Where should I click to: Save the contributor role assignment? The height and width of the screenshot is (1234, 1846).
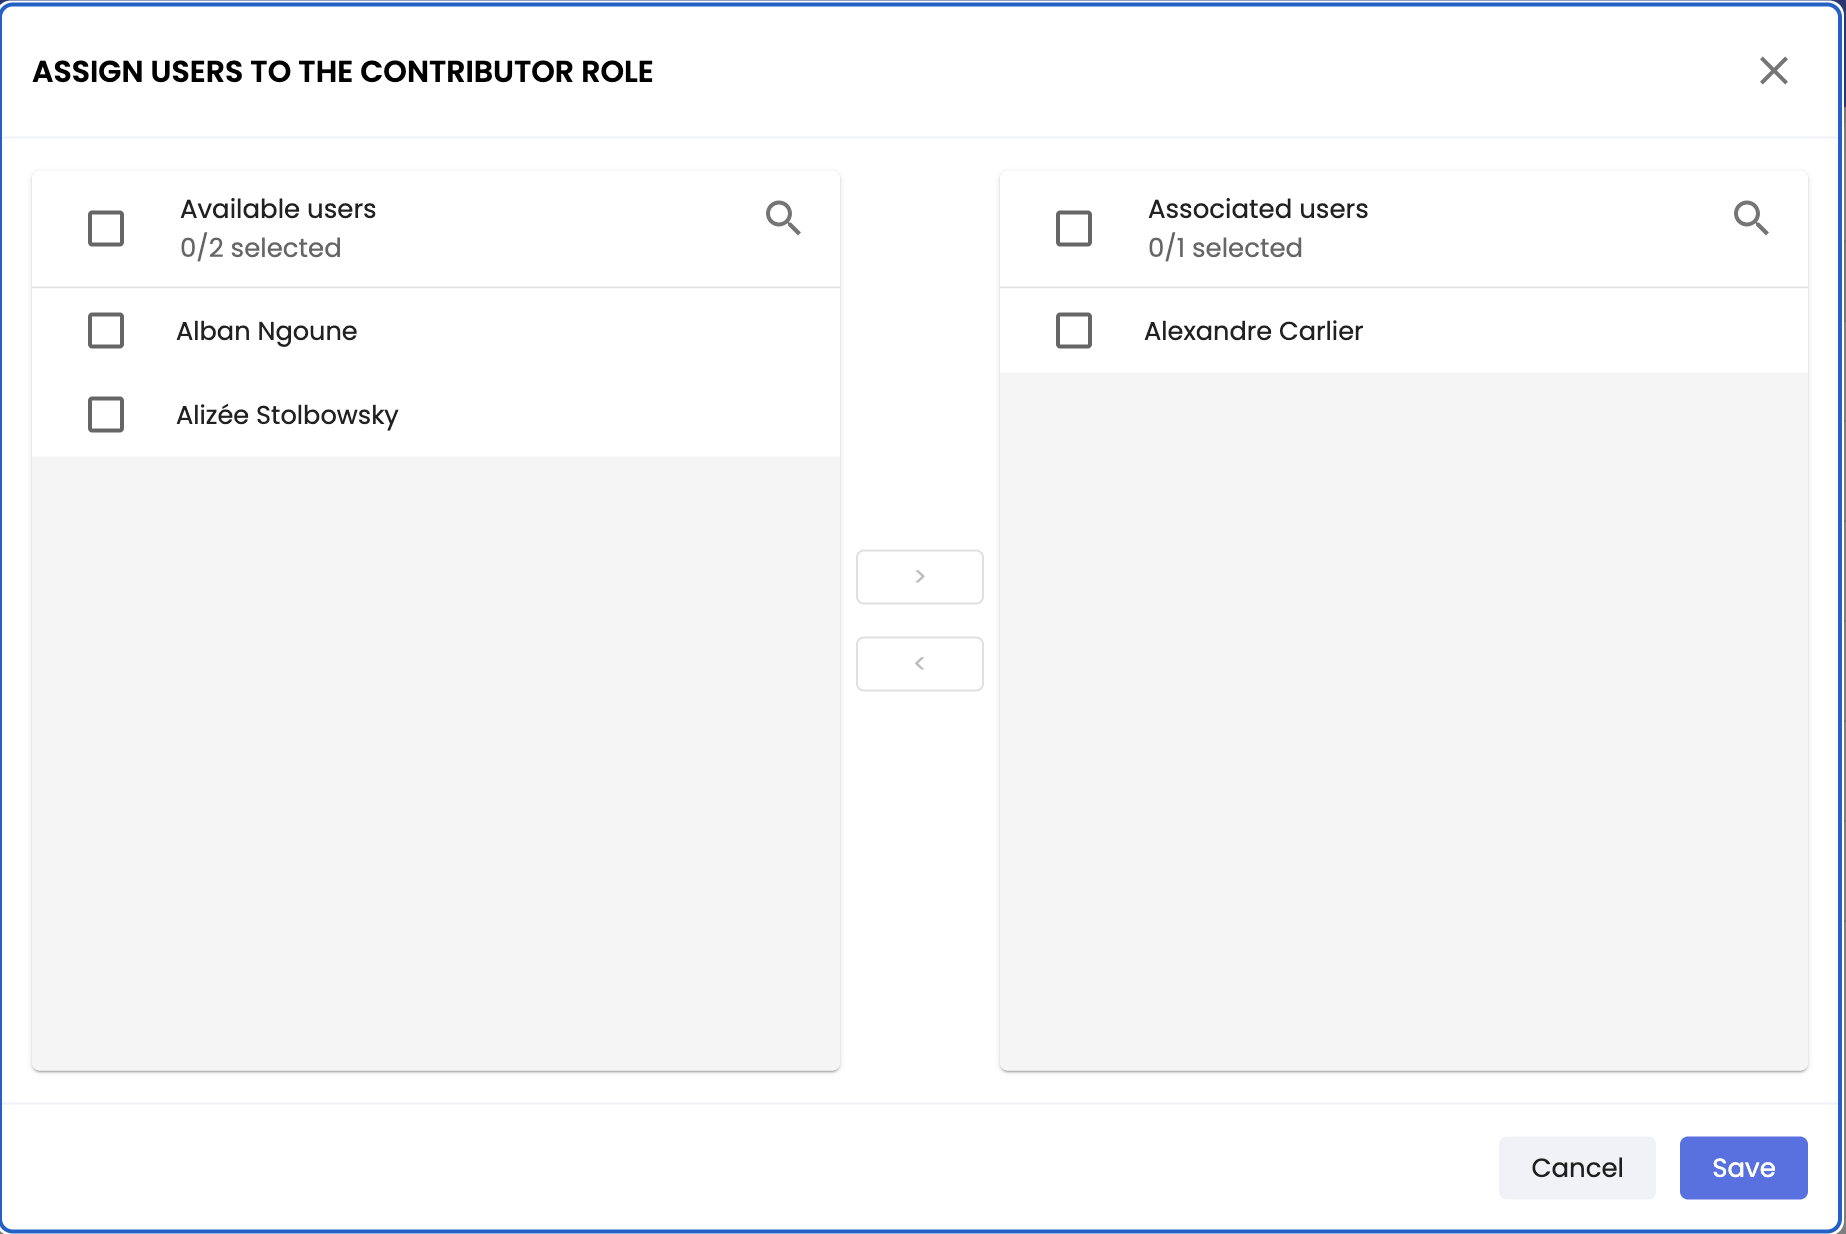point(1743,1167)
